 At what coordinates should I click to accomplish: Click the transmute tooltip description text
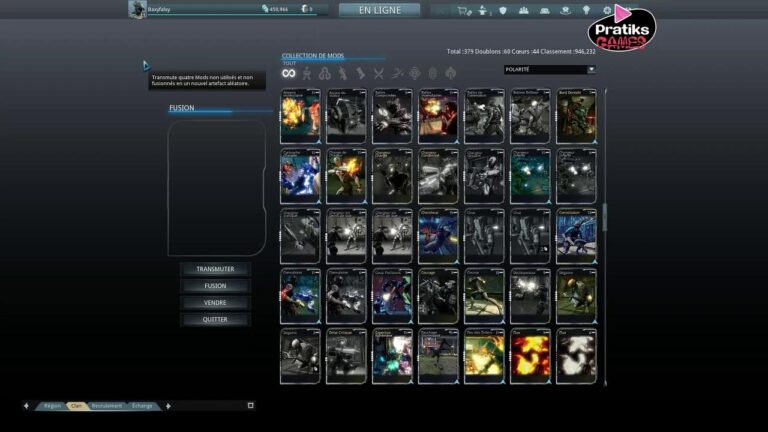(203, 80)
